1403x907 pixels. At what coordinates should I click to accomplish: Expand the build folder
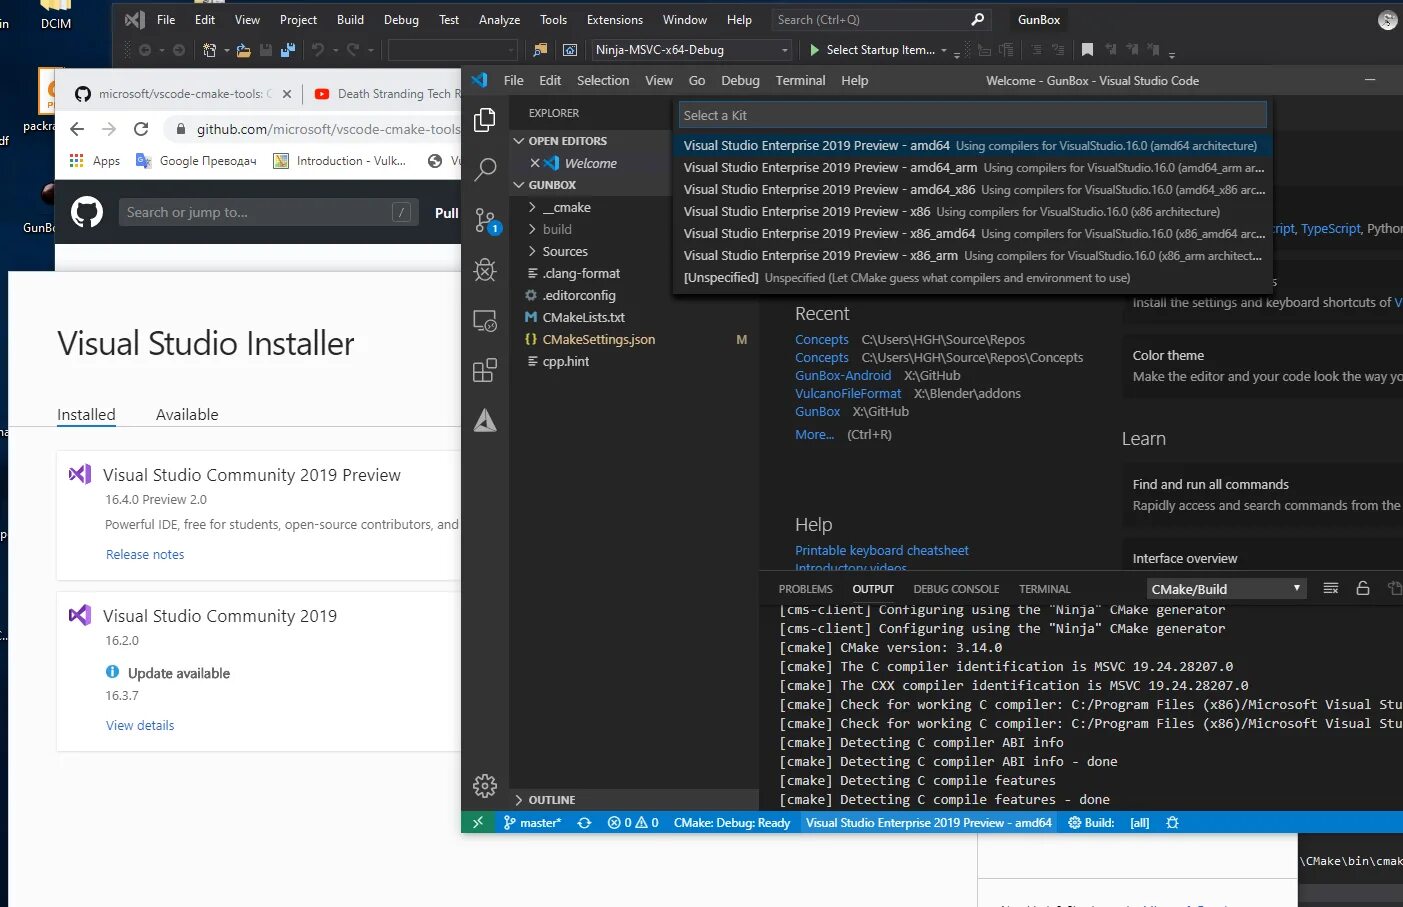point(551,230)
